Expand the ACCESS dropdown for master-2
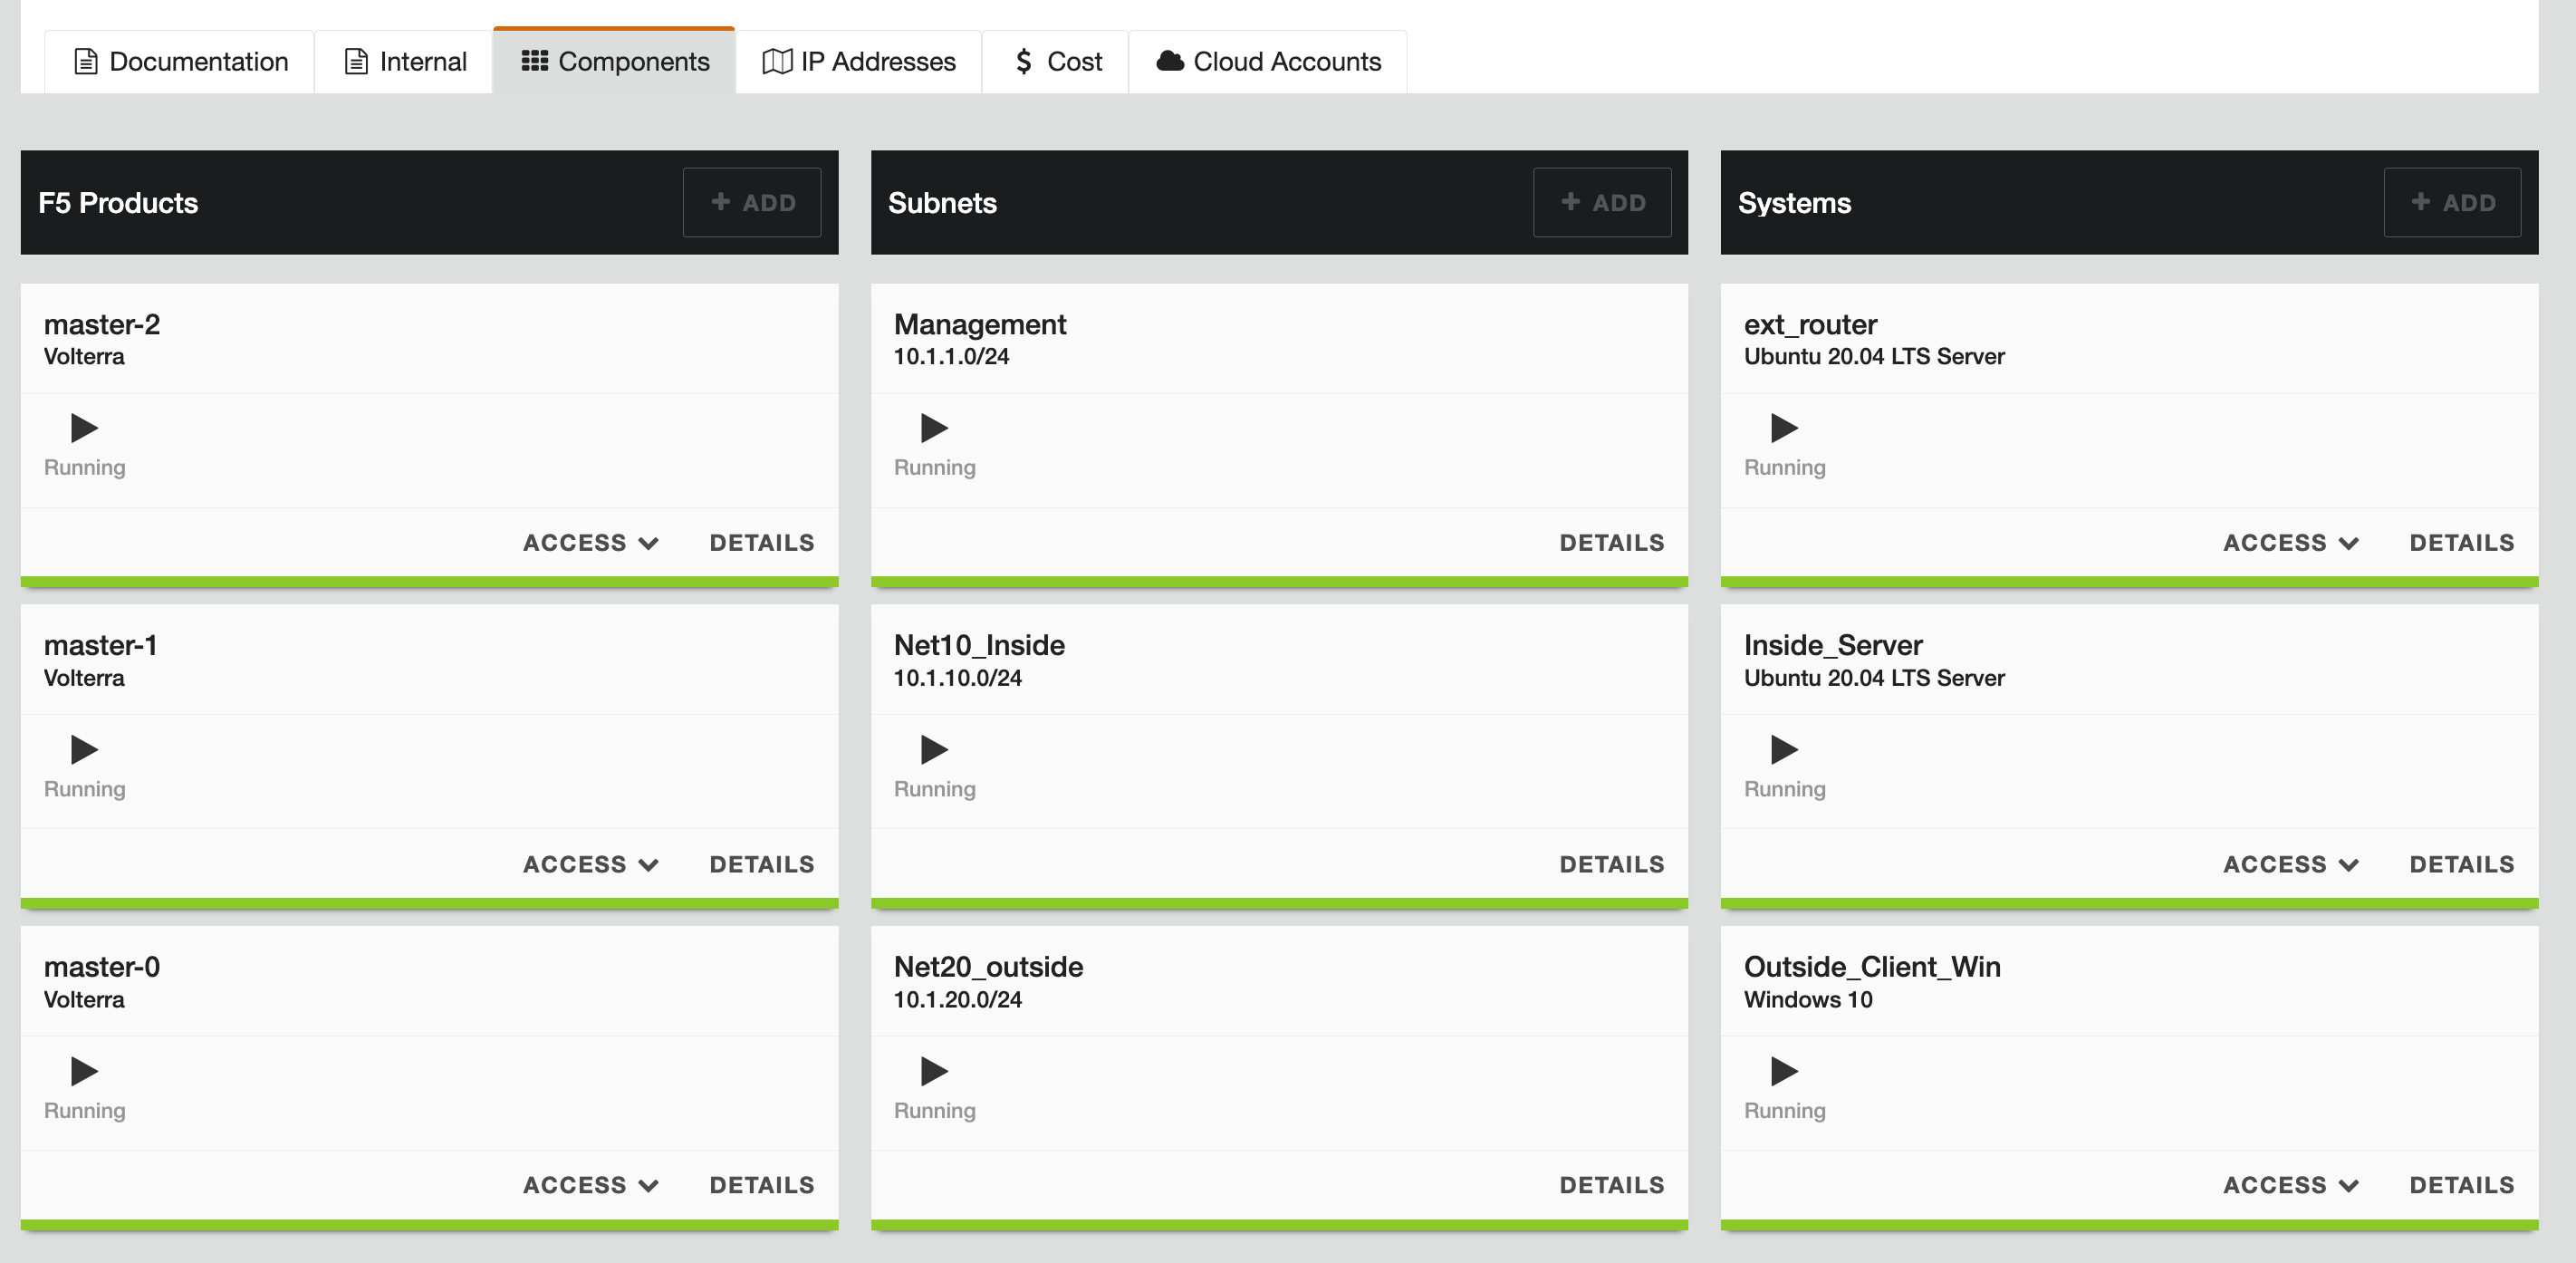The height and width of the screenshot is (1263, 2576). (x=590, y=543)
